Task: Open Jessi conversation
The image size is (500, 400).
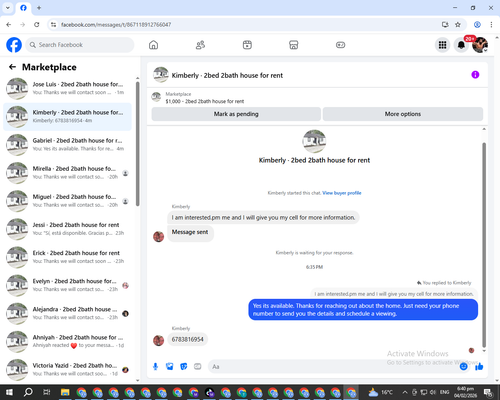Action: (67, 229)
